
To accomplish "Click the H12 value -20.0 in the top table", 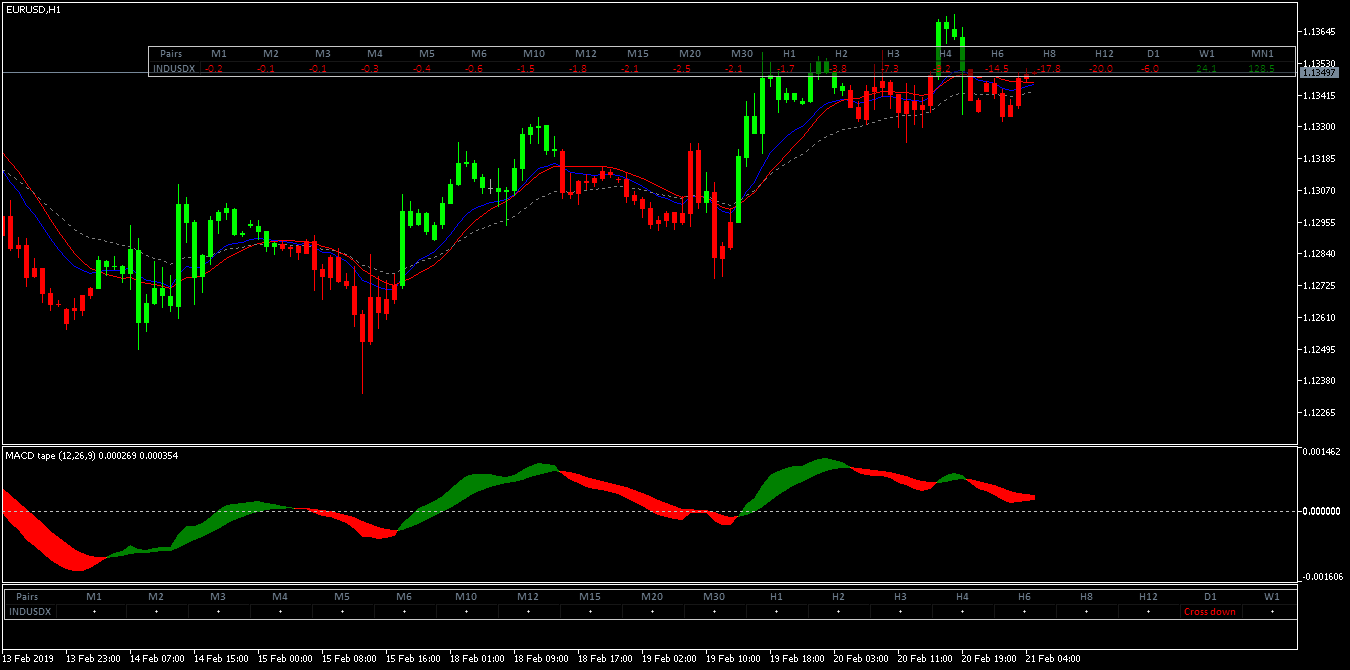I will [1102, 68].
